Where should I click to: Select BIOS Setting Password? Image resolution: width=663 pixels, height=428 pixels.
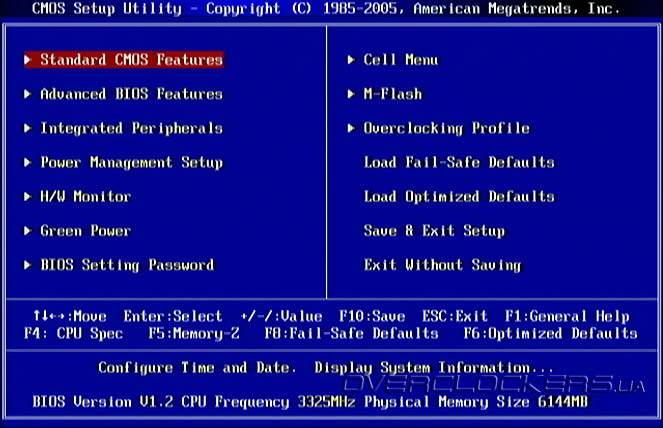tap(127, 265)
